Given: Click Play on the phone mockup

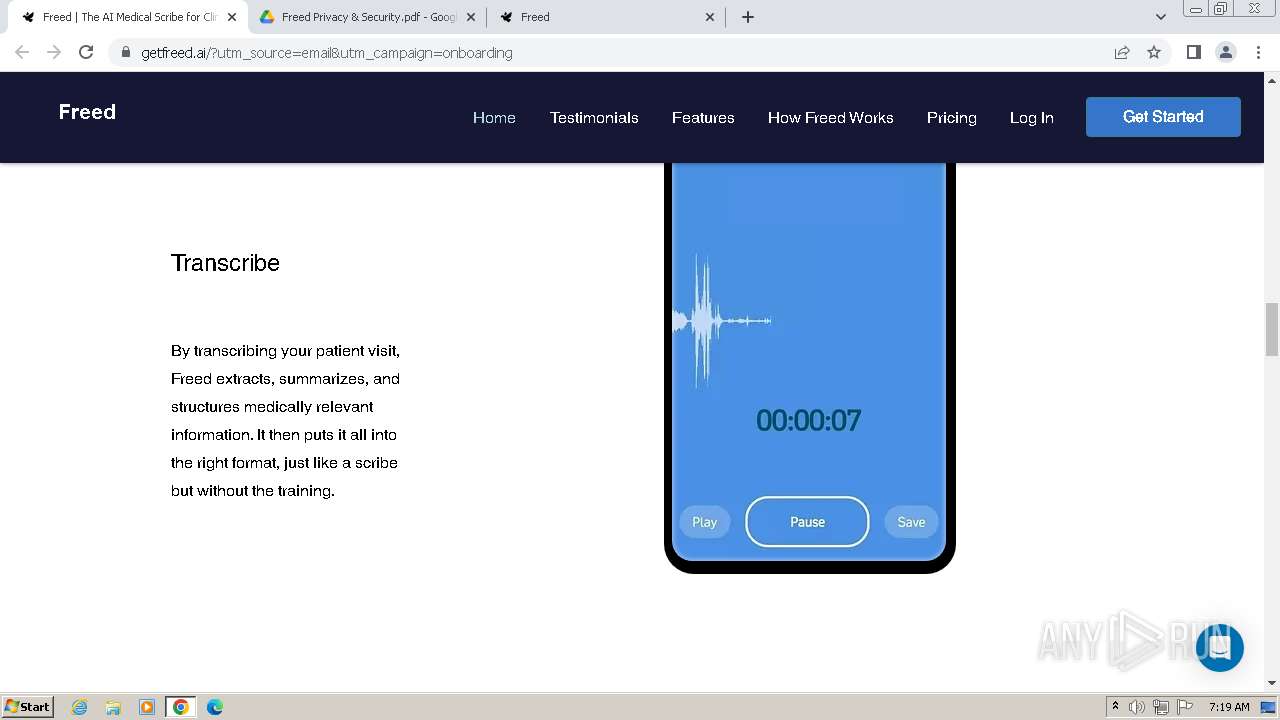Looking at the screenshot, I should point(705,522).
